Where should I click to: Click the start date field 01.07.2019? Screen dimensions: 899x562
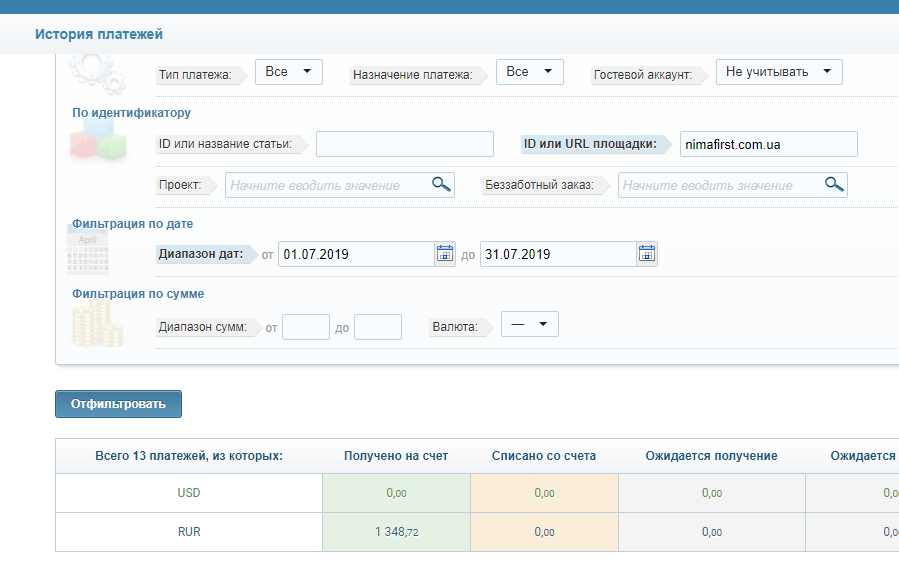pos(355,254)
